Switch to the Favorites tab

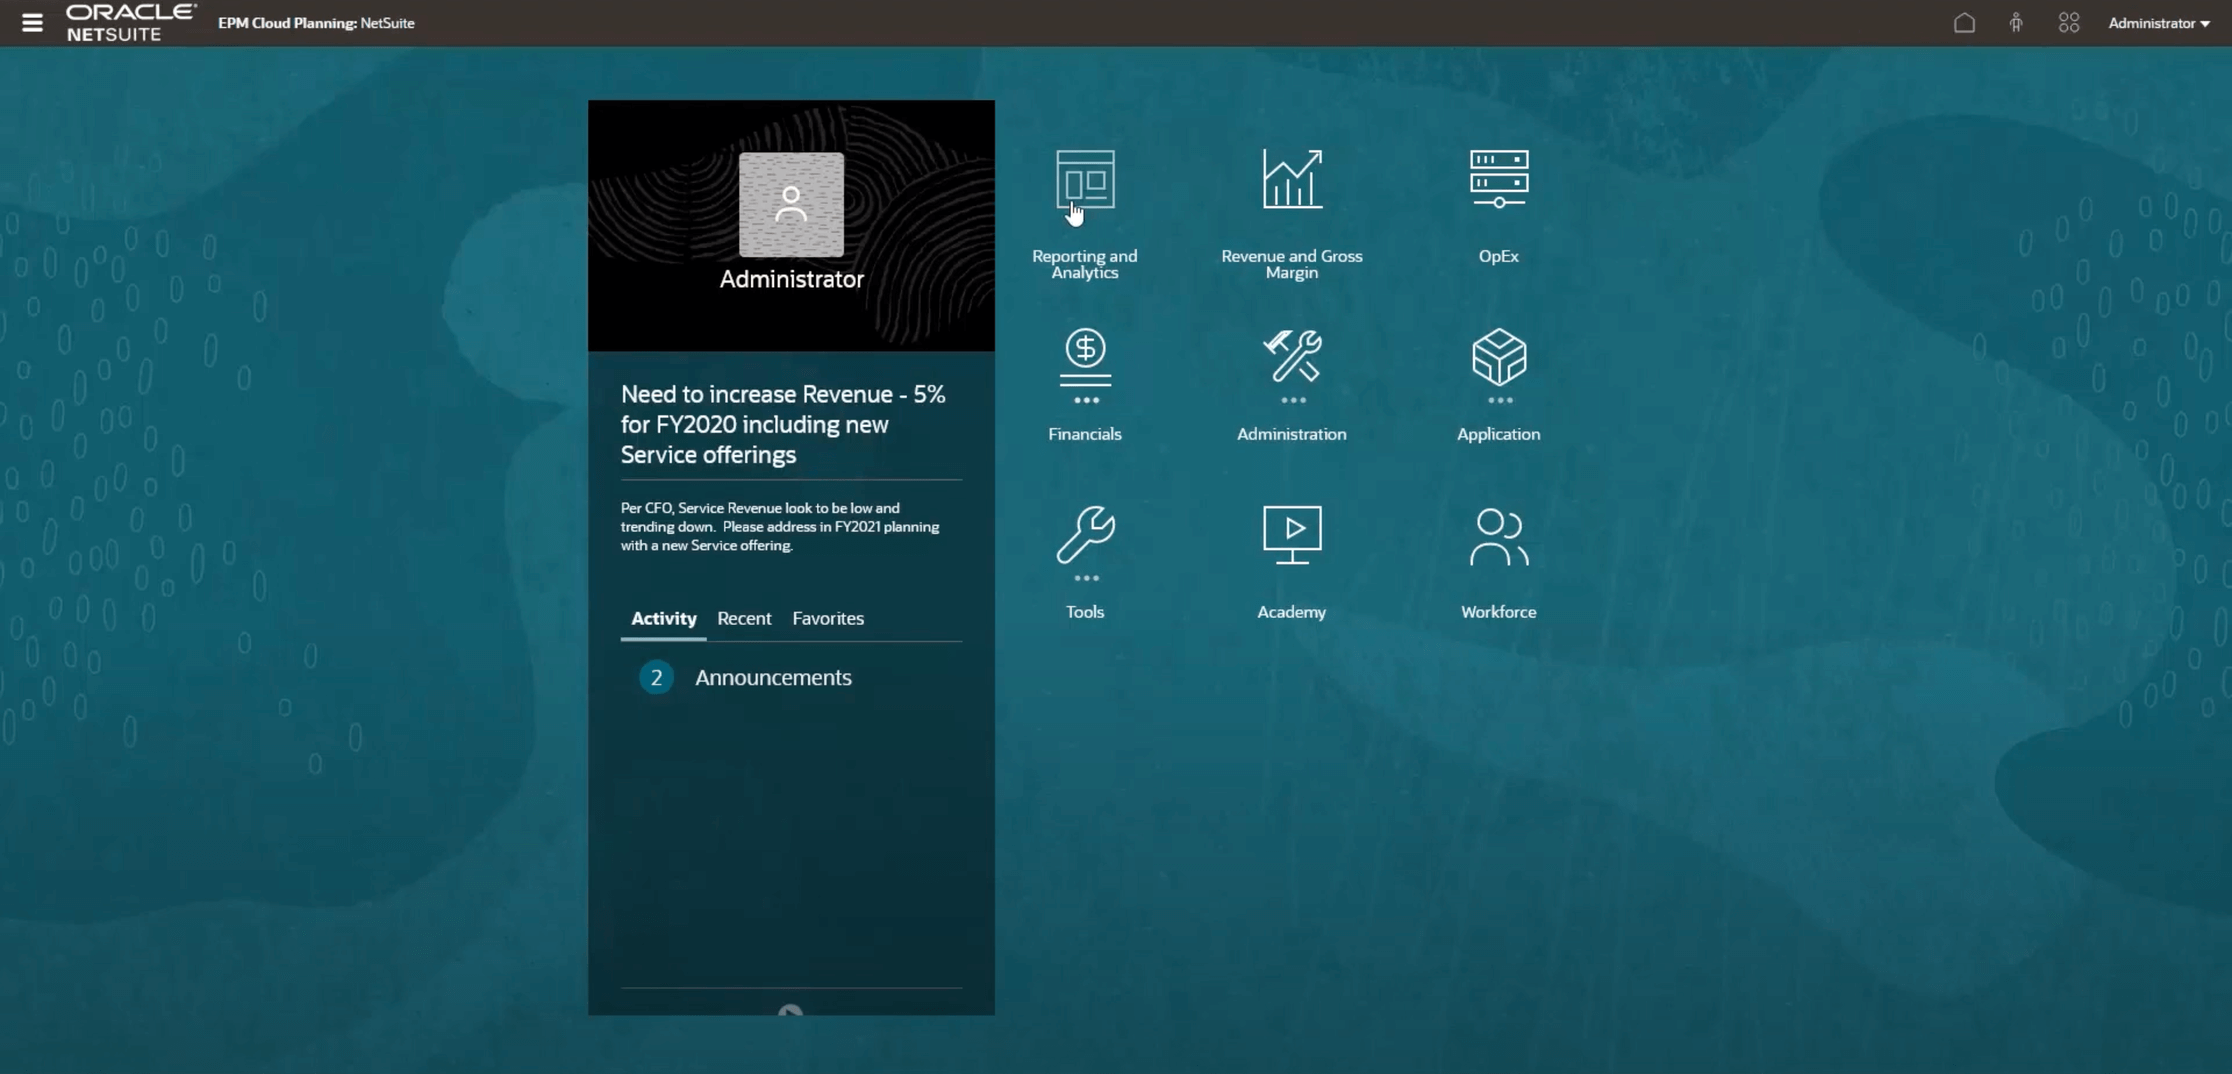pyautogui.click(x=827, y=618)
